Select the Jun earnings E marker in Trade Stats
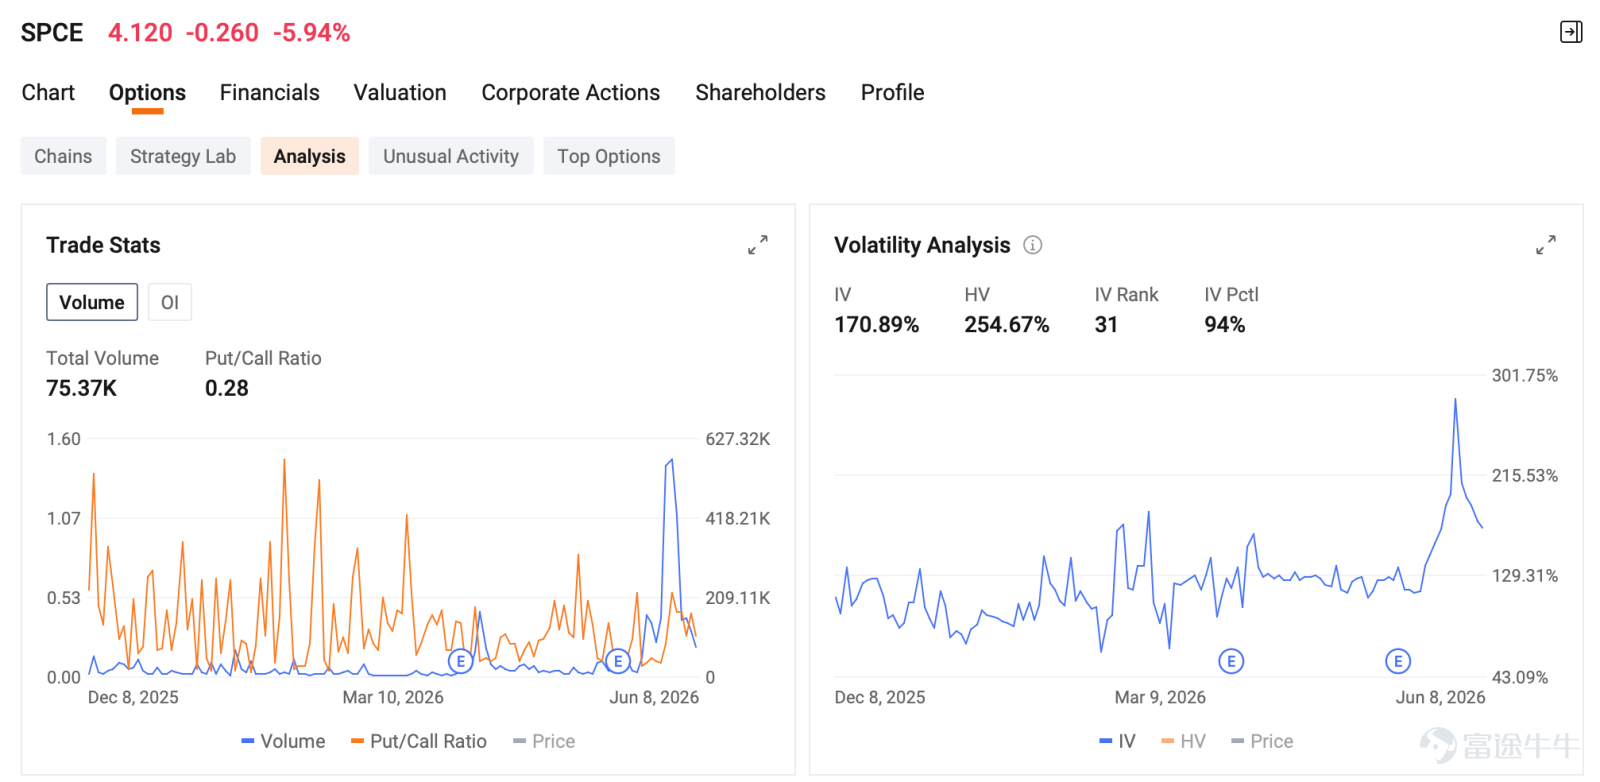Viewport: 1600px width, 782px height. [x=618, y=661]
